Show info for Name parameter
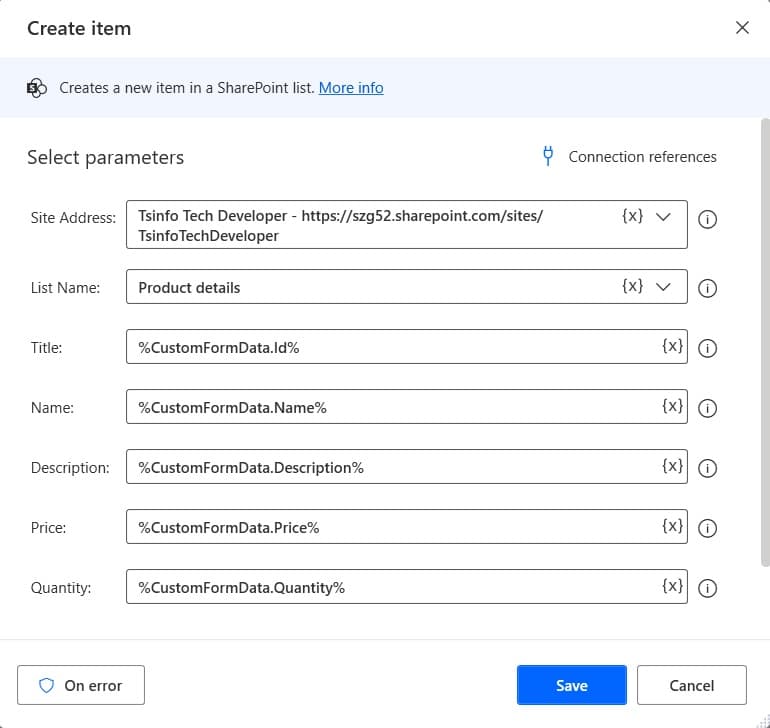770x728 pixels. pyautogui.click(x=707, y=408)
